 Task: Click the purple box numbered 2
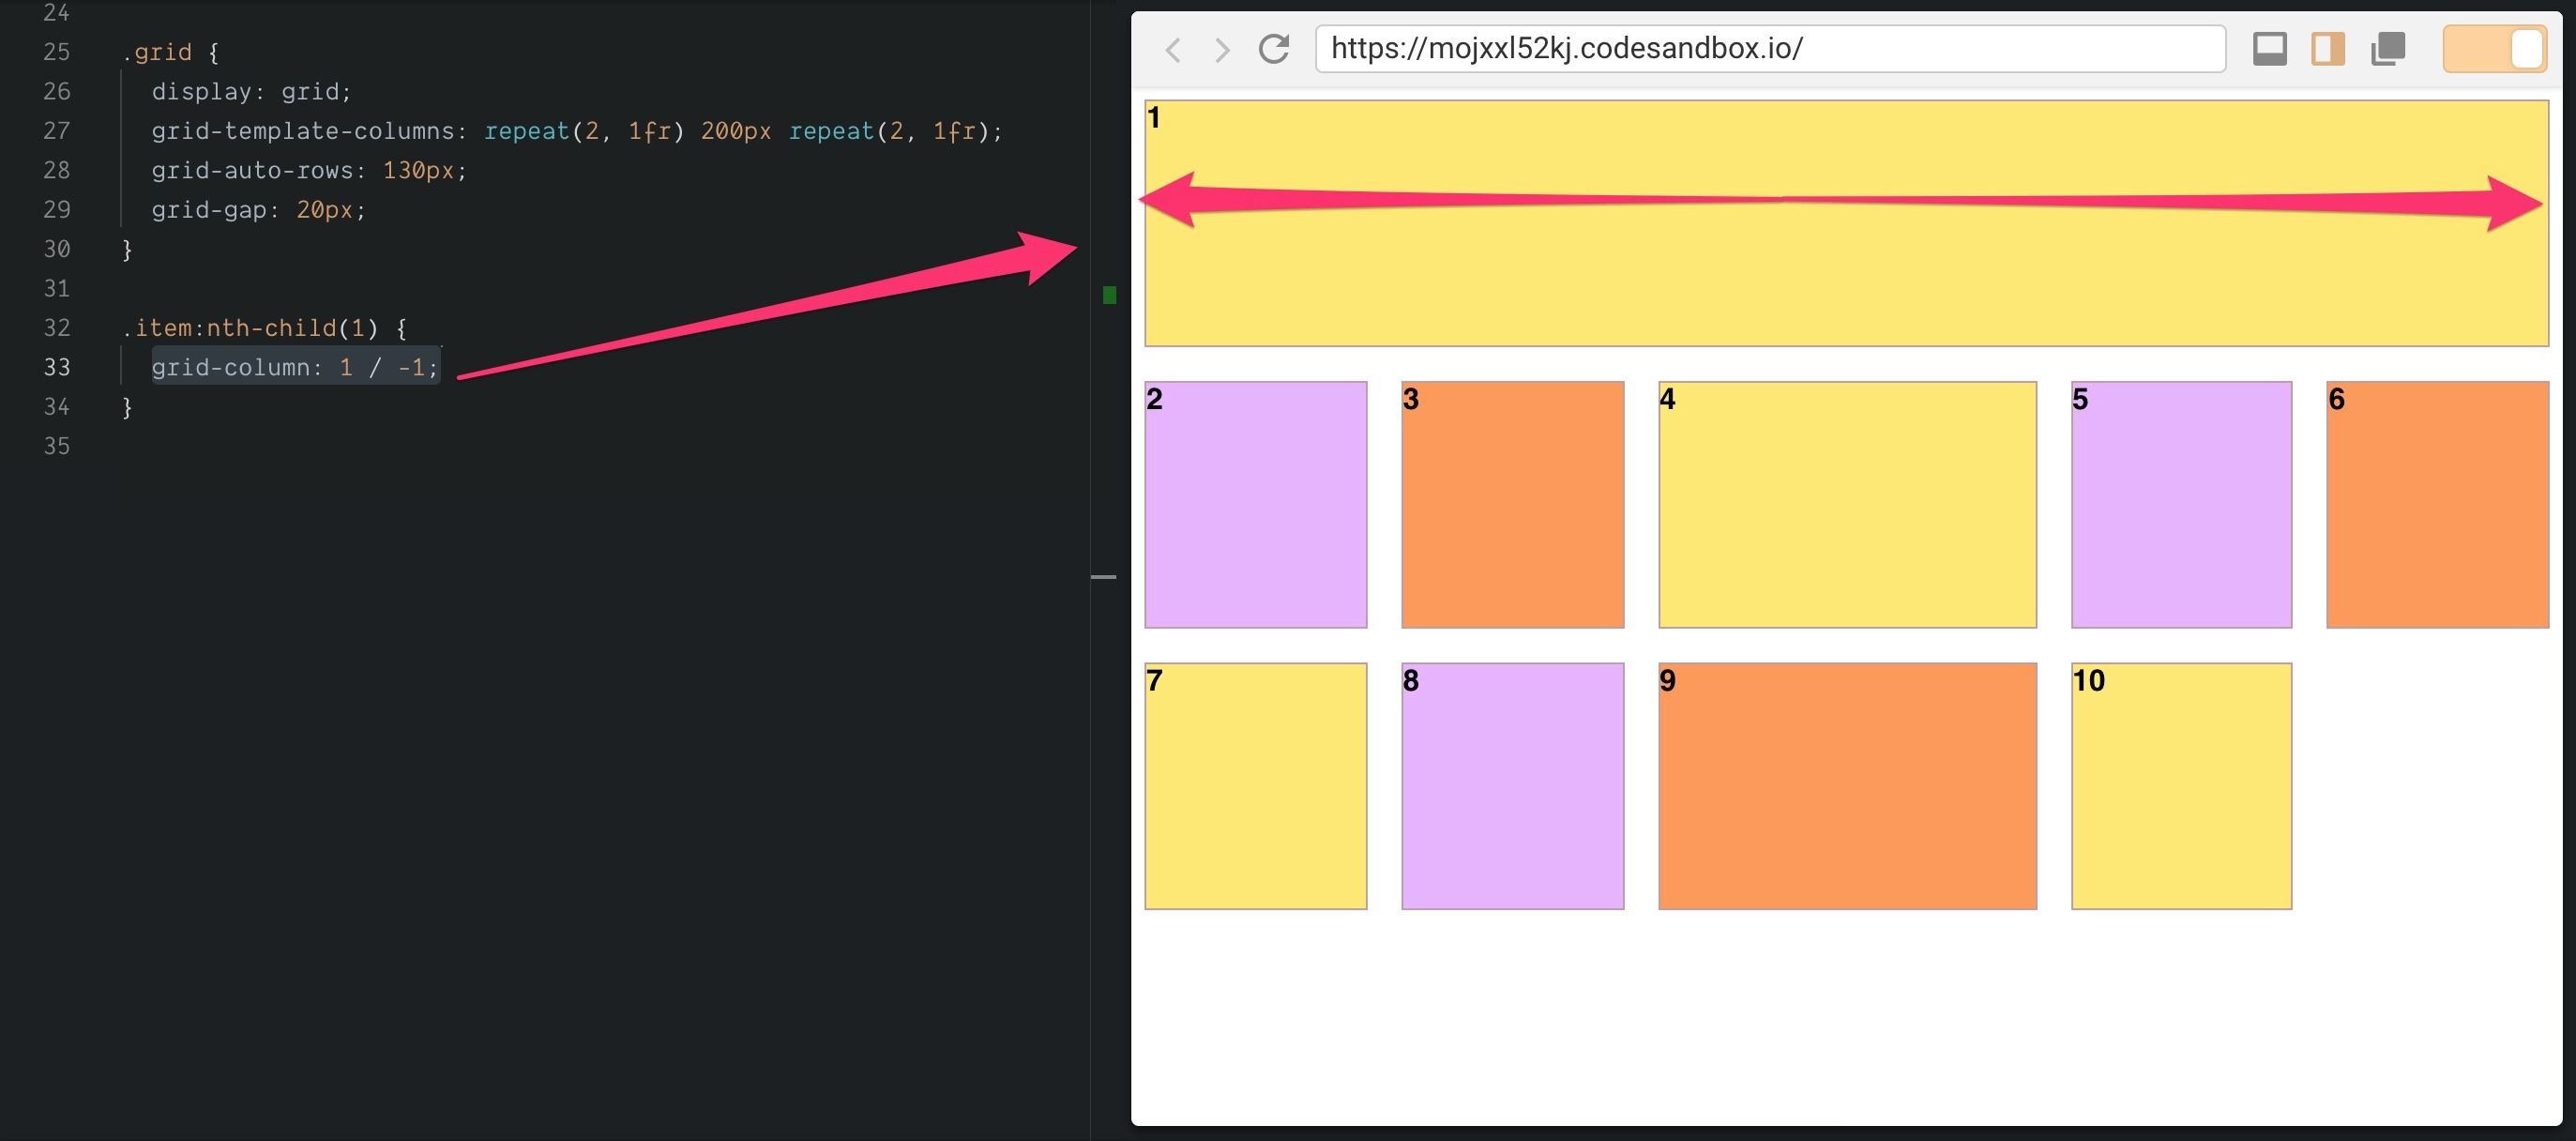pyautogui.click(x=1255, y=505)
